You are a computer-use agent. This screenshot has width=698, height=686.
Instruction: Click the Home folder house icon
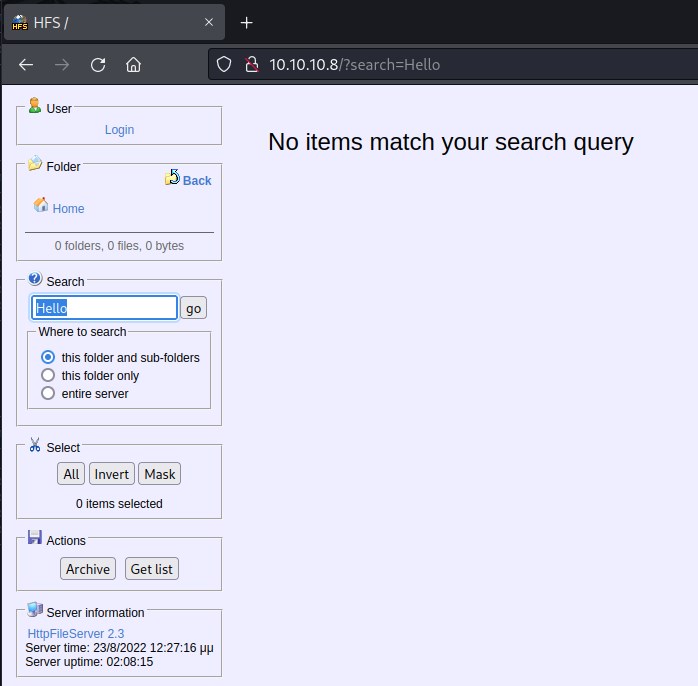click(41, 205)
